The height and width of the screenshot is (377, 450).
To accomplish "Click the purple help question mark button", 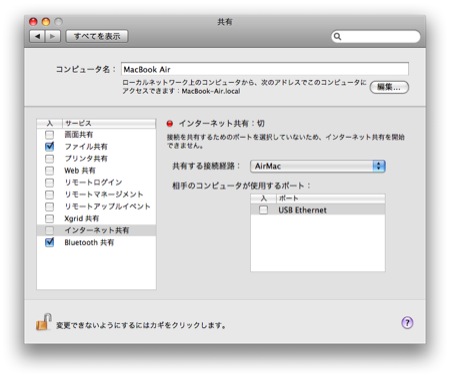I will [x=407, y=323].
